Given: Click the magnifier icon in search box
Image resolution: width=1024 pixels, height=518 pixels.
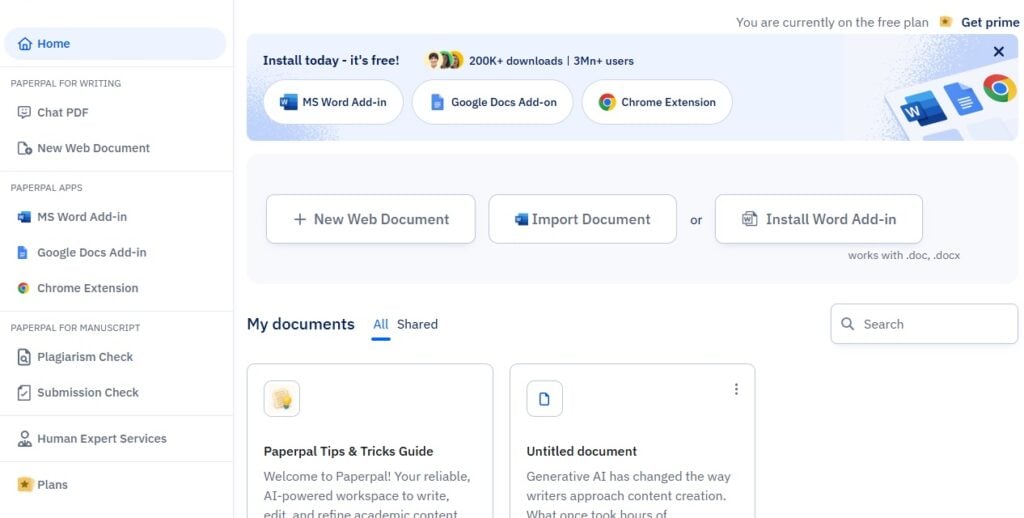Looking at the screenshot, I should click(x=848, y=324).
